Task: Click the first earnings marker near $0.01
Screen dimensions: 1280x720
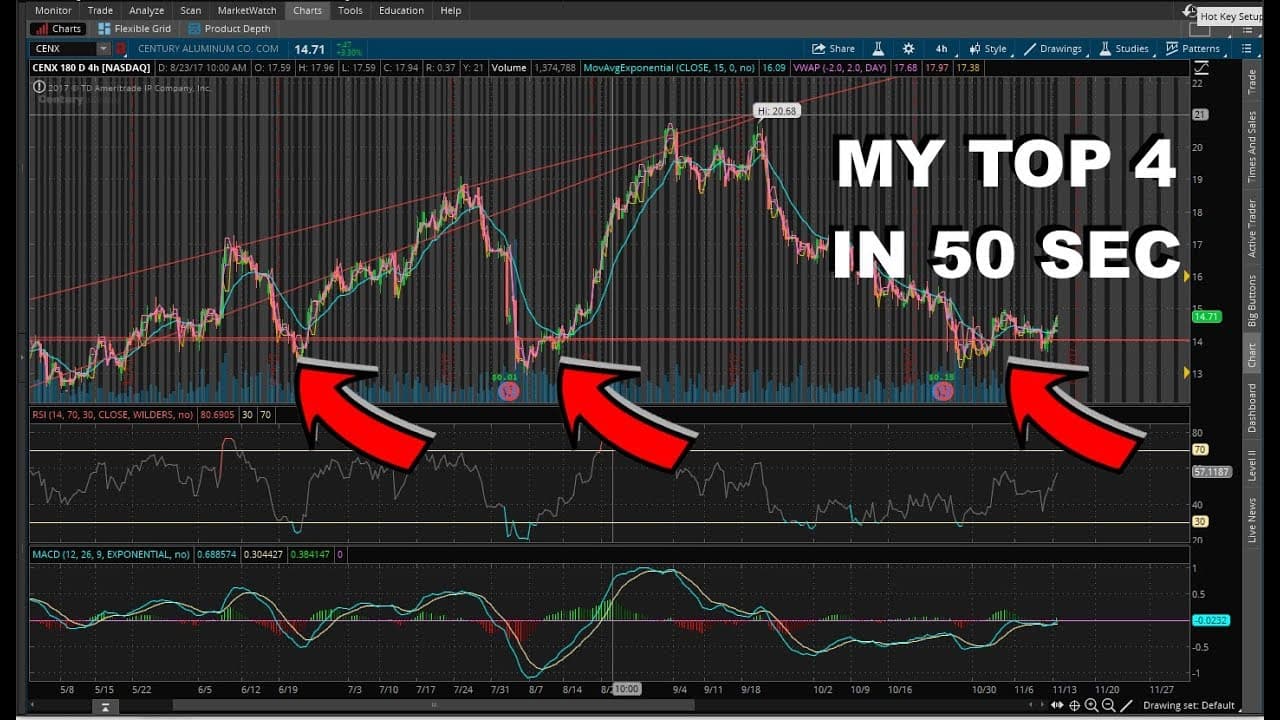Action: [x=509, y=391]
